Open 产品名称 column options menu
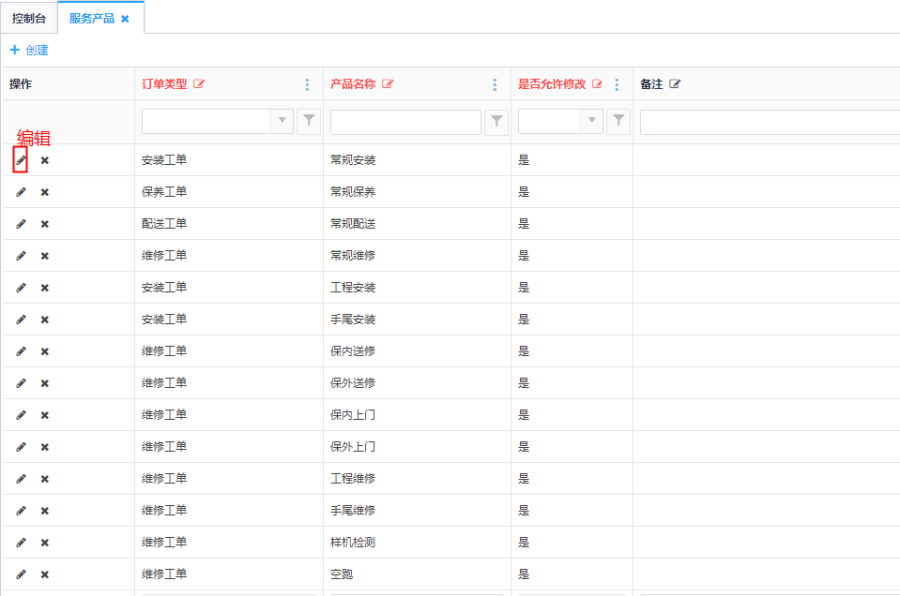Viewport: 900px width, 596px height. point(495,85)
